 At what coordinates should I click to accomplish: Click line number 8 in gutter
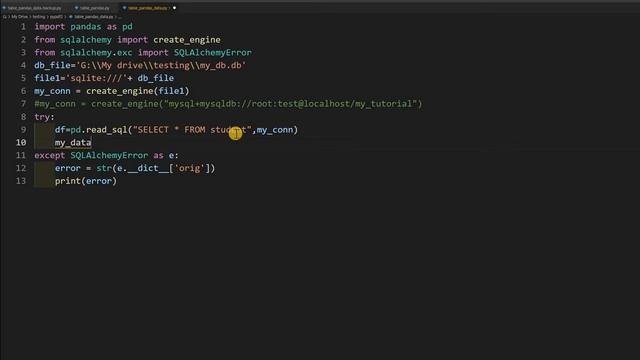23,117
